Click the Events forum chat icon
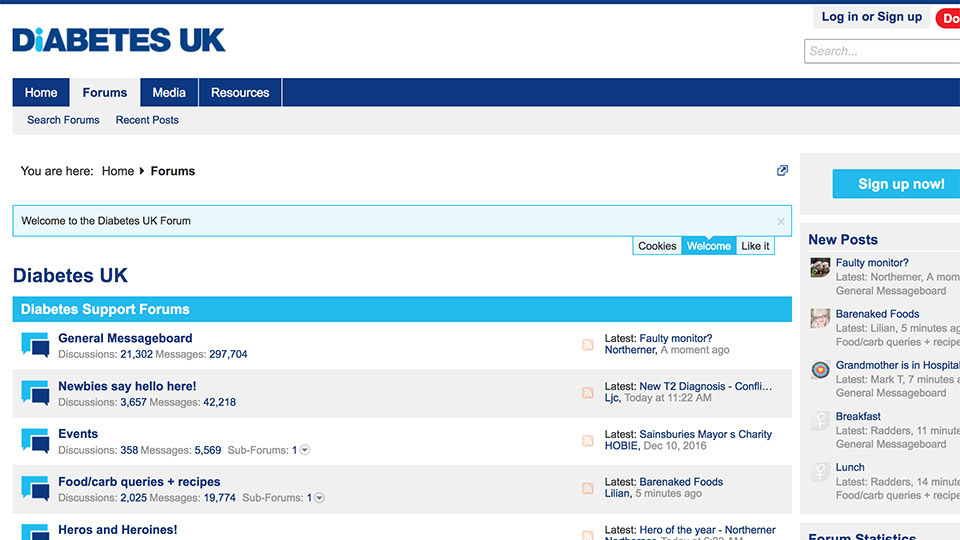The height and width of the screenshot is (540, 960). (35, 440)
